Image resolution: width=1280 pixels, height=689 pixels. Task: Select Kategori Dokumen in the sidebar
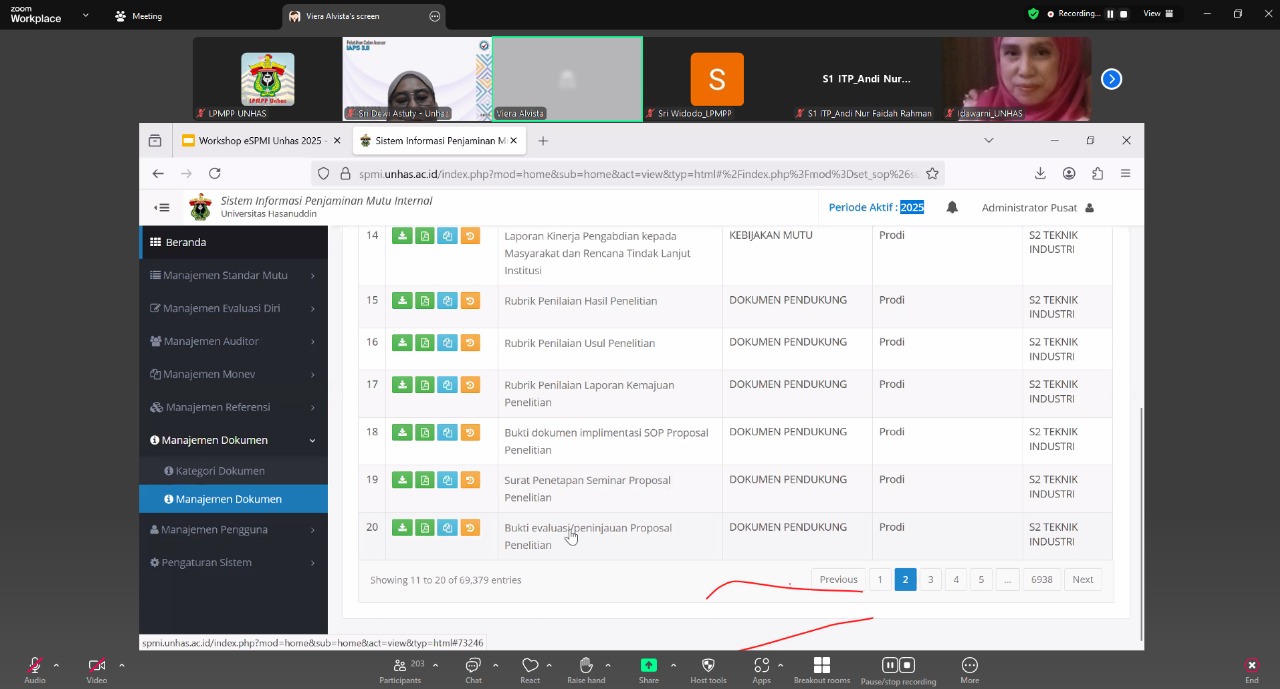point(220,471)
